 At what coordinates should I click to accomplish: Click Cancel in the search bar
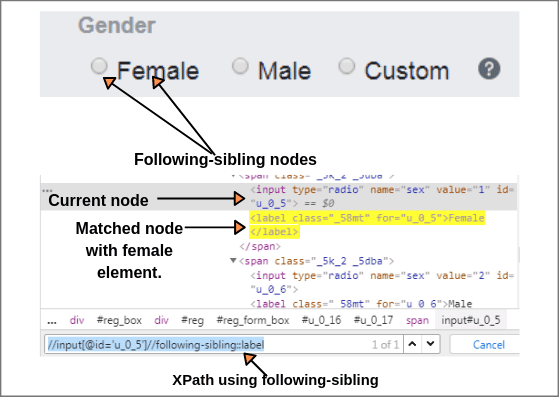488,345
